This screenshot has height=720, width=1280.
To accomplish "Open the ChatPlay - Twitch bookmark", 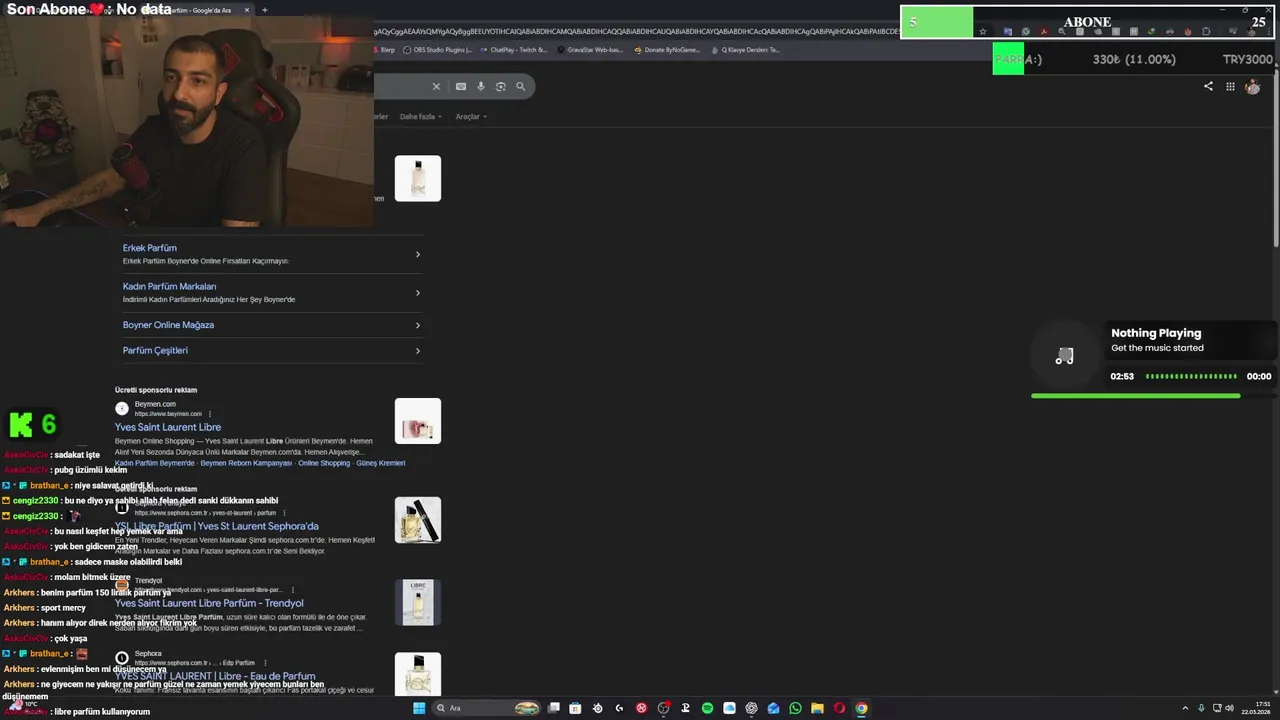I will click(514, 49).
